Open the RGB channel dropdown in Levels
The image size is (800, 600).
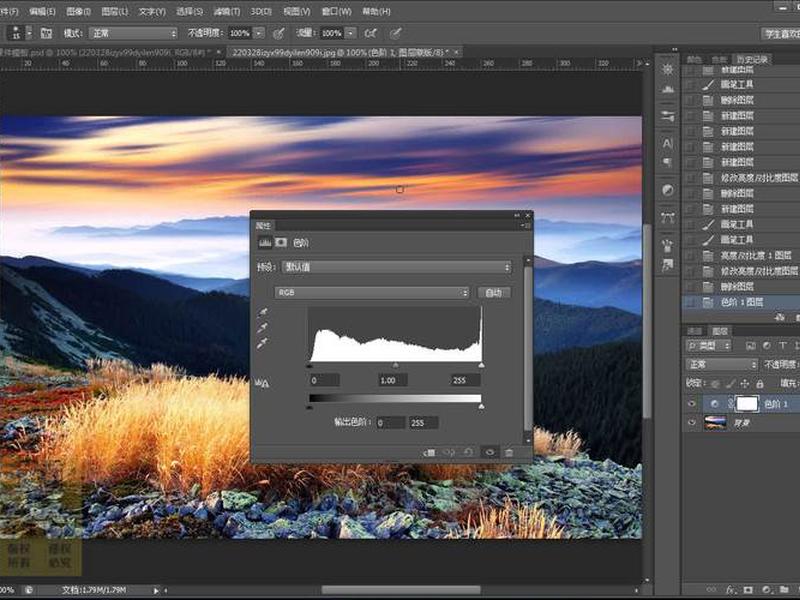(x=371, y=293)
